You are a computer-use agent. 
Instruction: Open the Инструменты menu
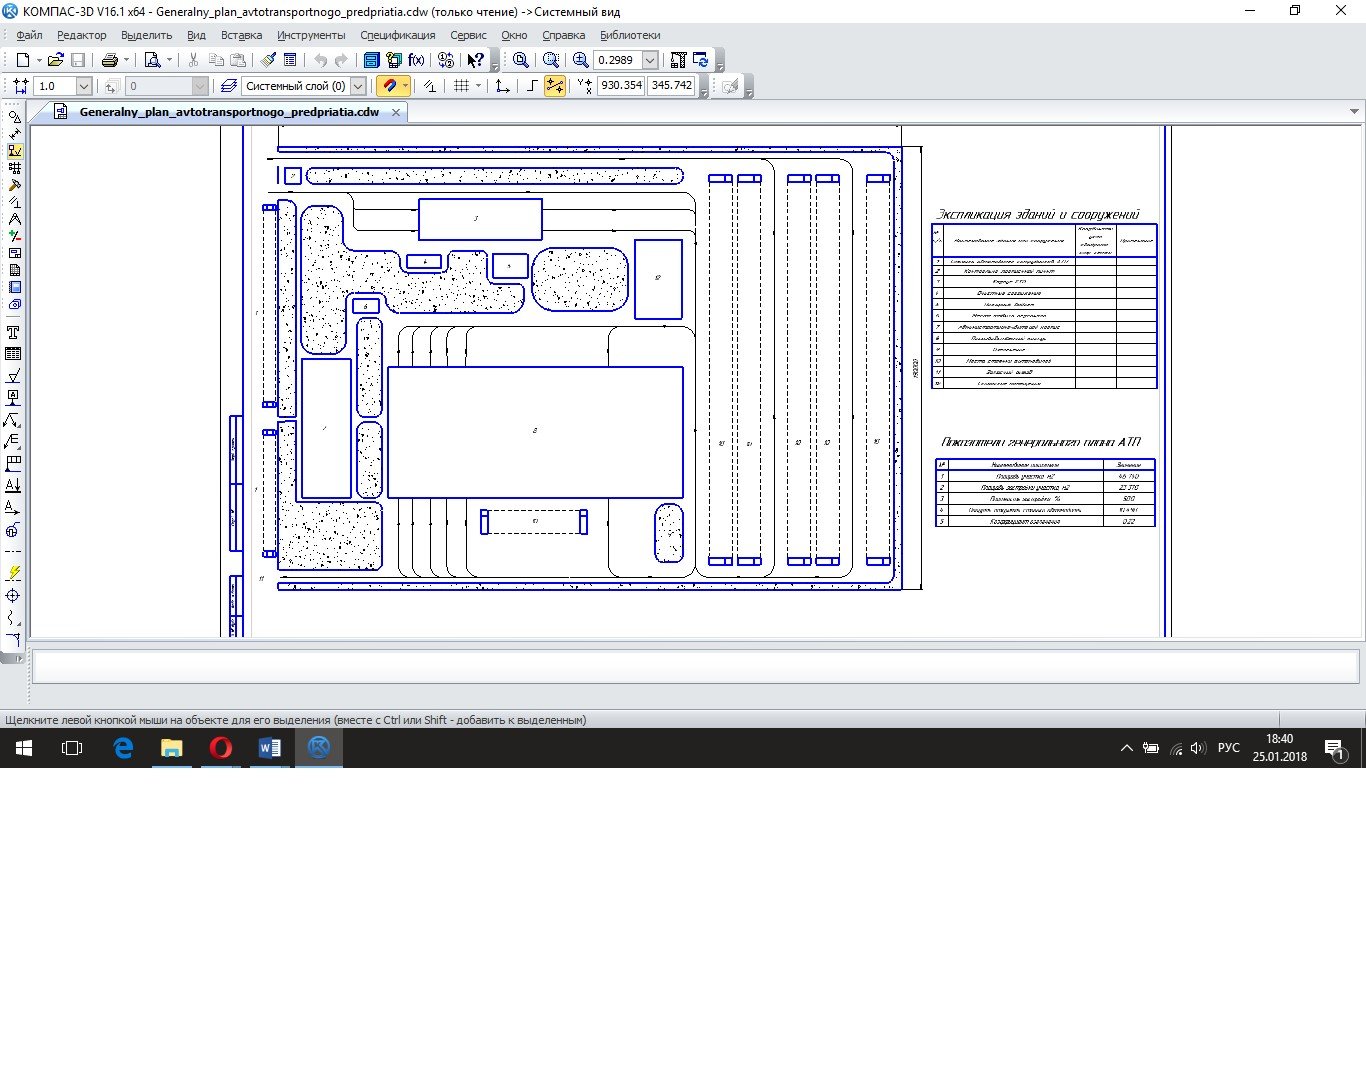click(311, 35)
